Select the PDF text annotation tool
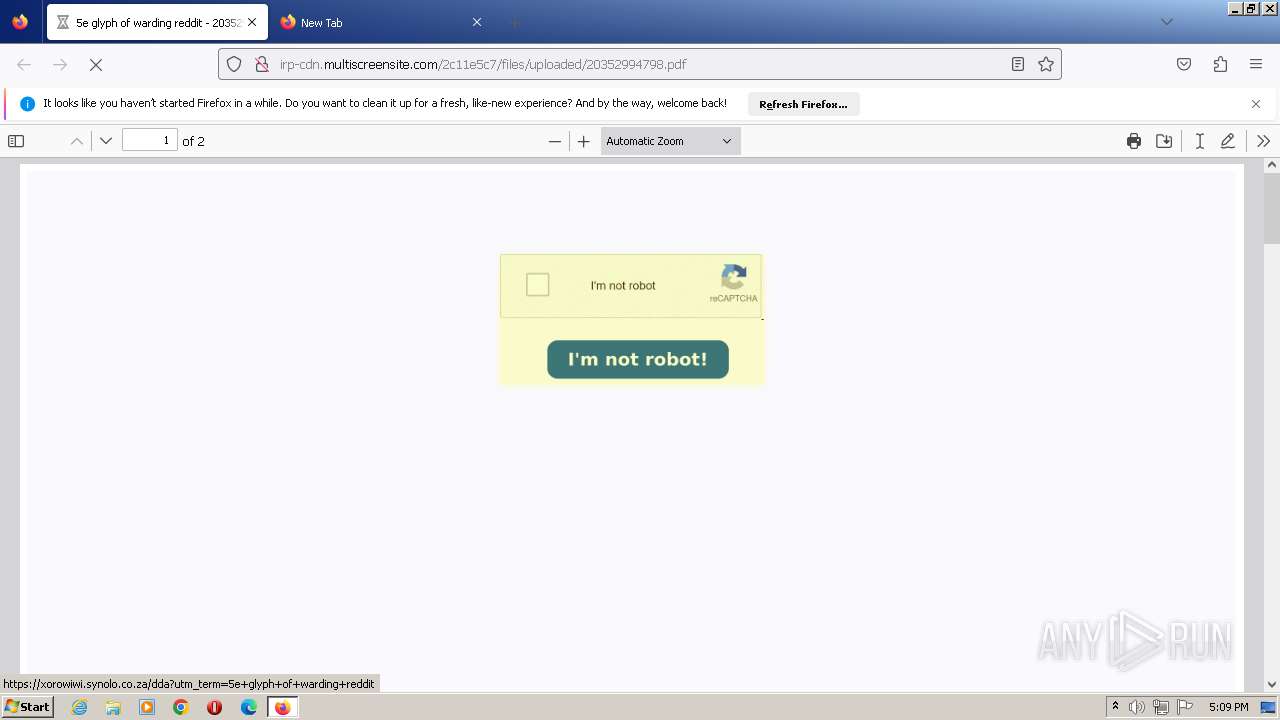 (1199, 141)
